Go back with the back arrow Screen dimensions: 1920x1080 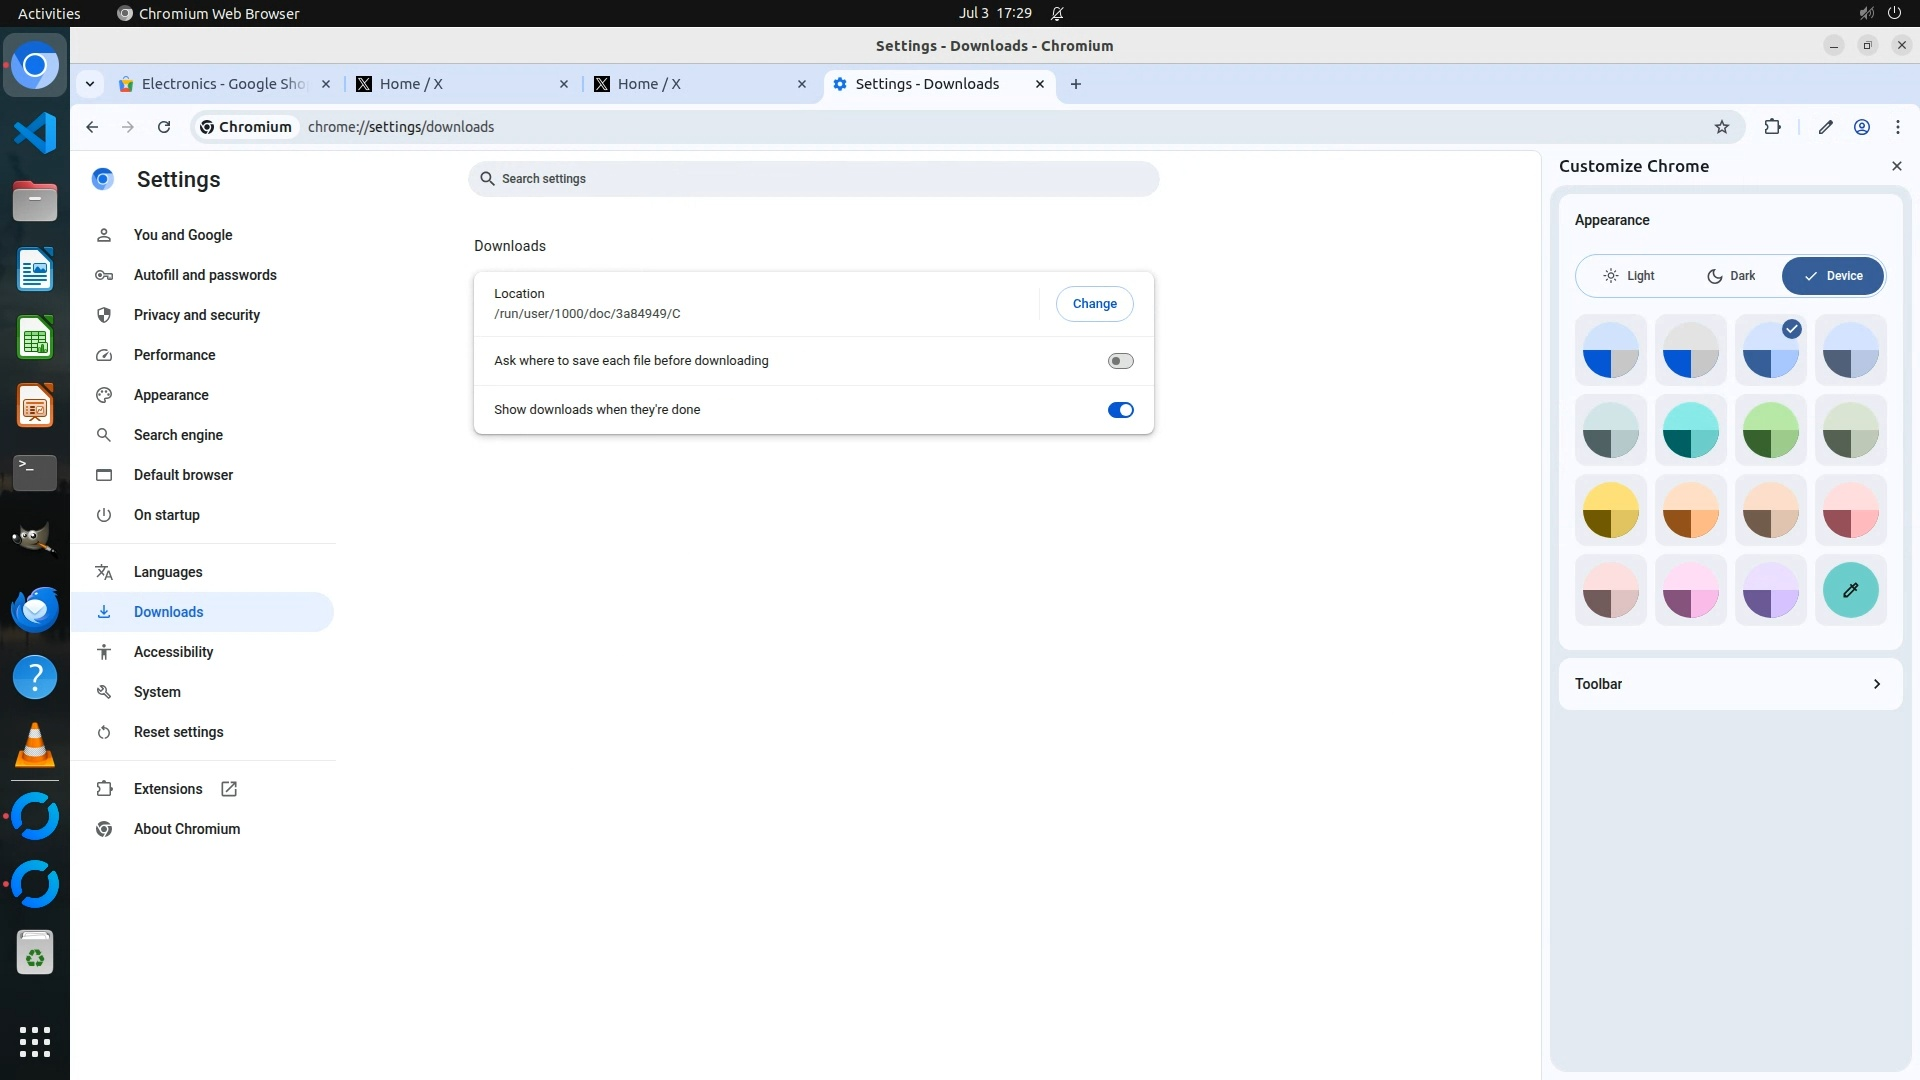(x=92, y=127)
